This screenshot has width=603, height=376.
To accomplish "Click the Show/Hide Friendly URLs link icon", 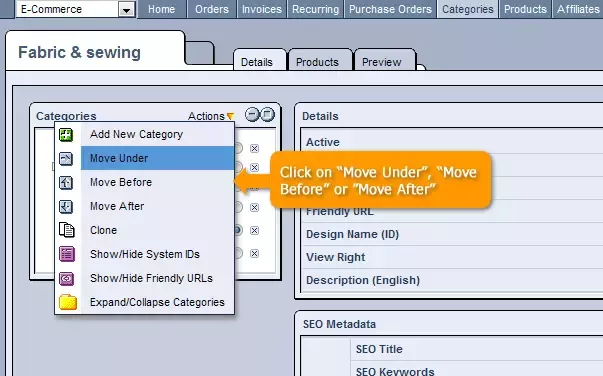I will pos(67,278).
